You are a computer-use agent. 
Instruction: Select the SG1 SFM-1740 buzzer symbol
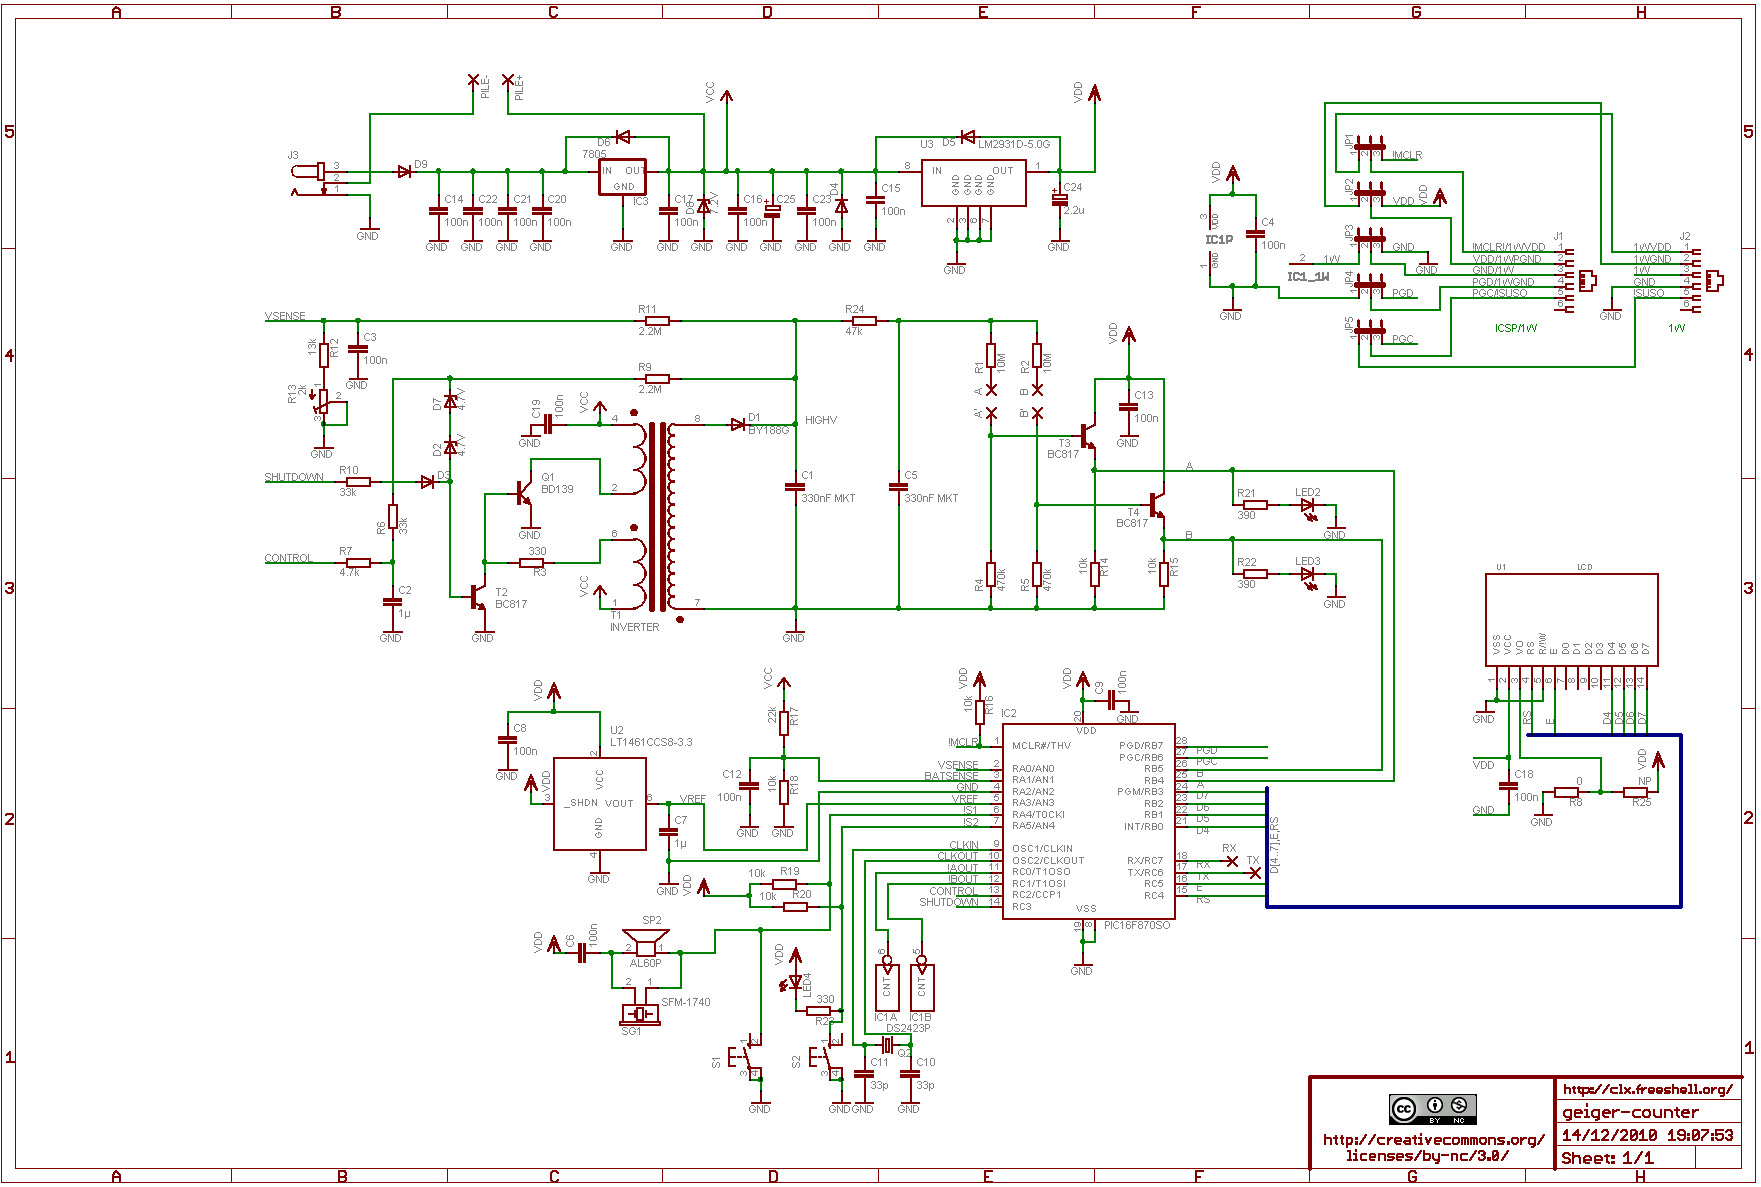[640, 1014]
